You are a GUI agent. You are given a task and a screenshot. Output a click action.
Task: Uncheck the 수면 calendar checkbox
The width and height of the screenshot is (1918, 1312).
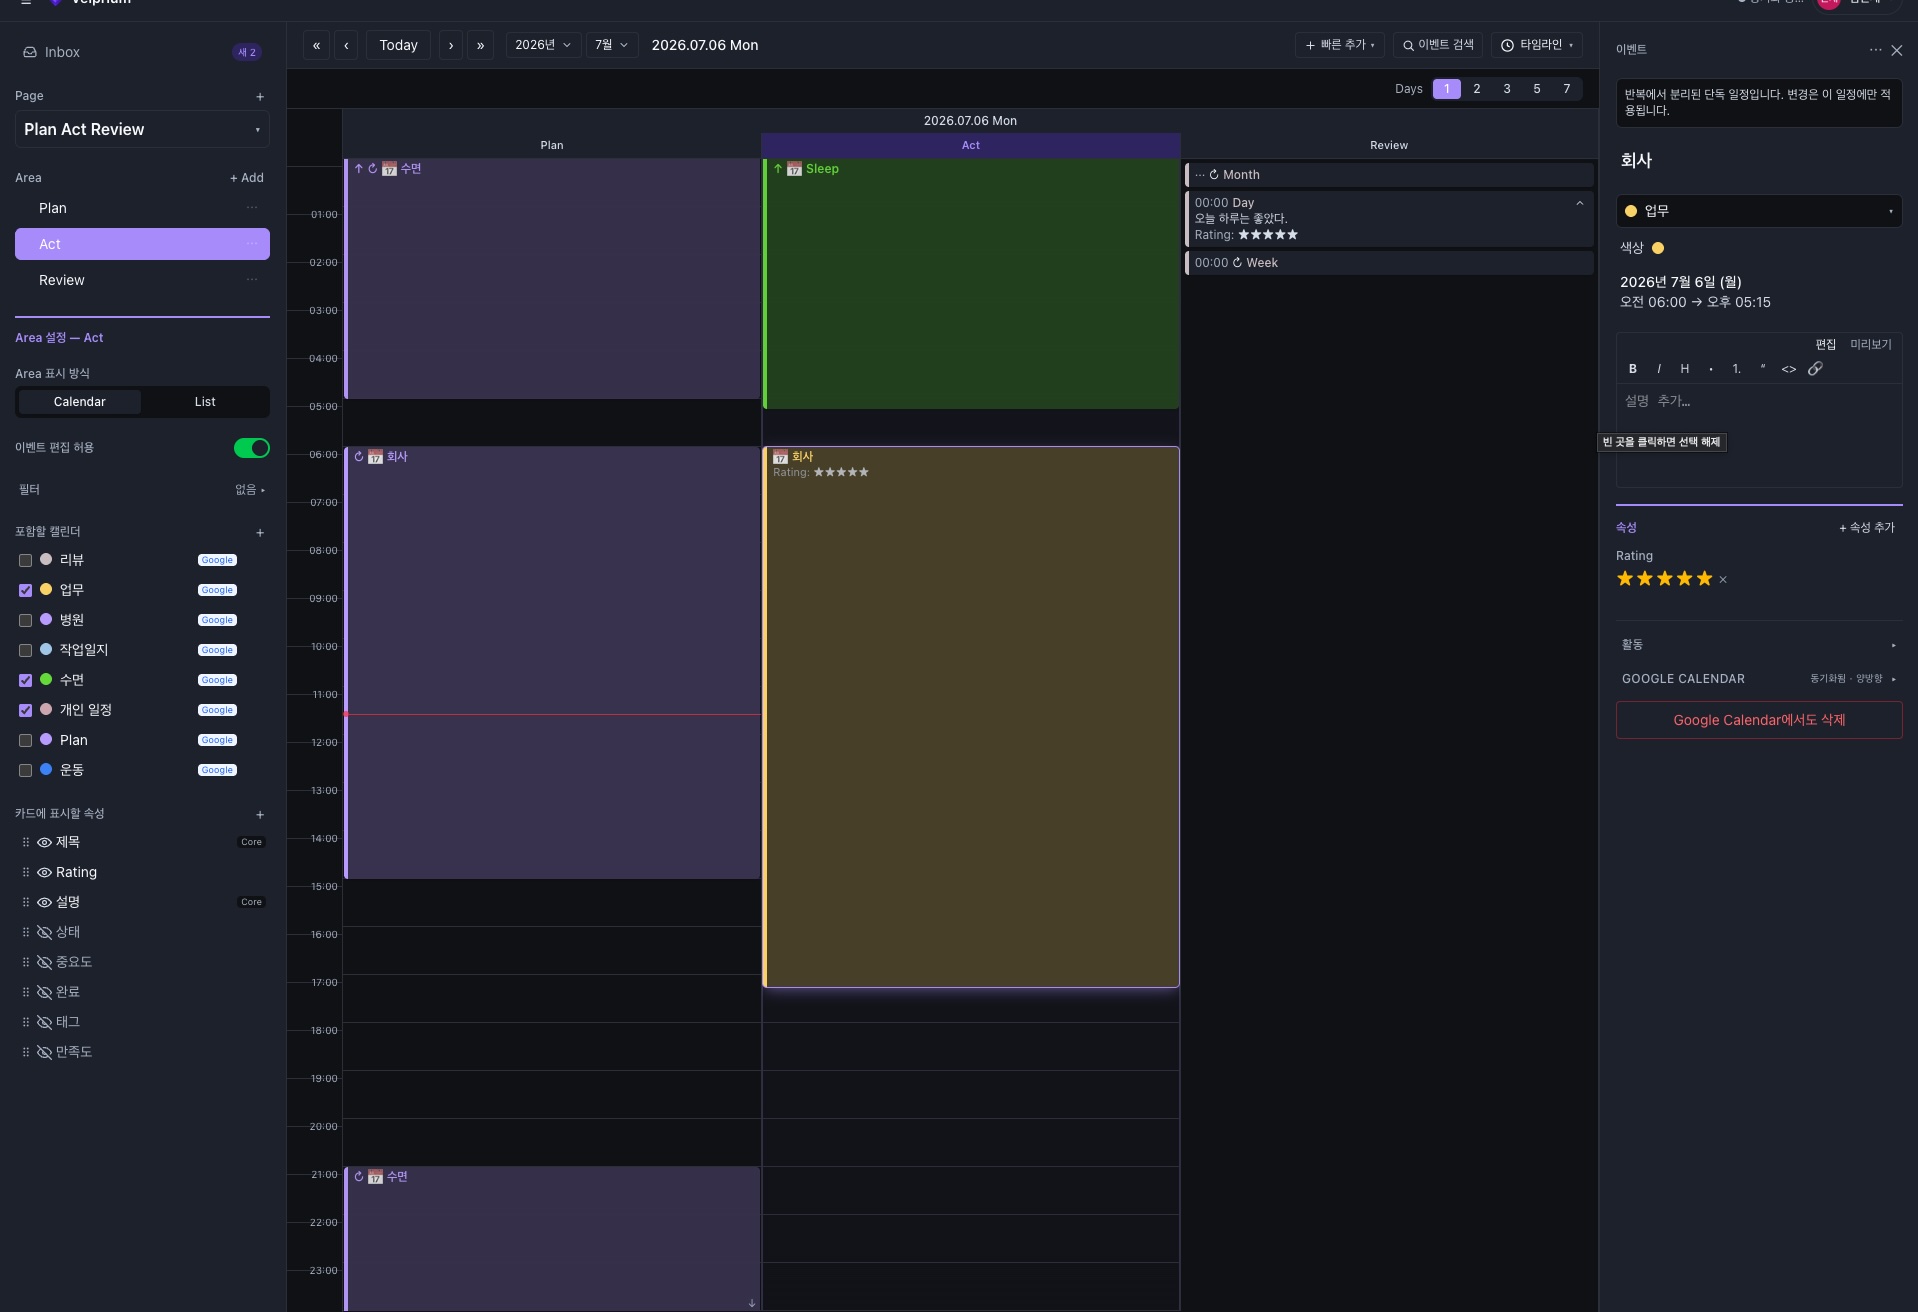pyautogui.click(x=26, y=680)
